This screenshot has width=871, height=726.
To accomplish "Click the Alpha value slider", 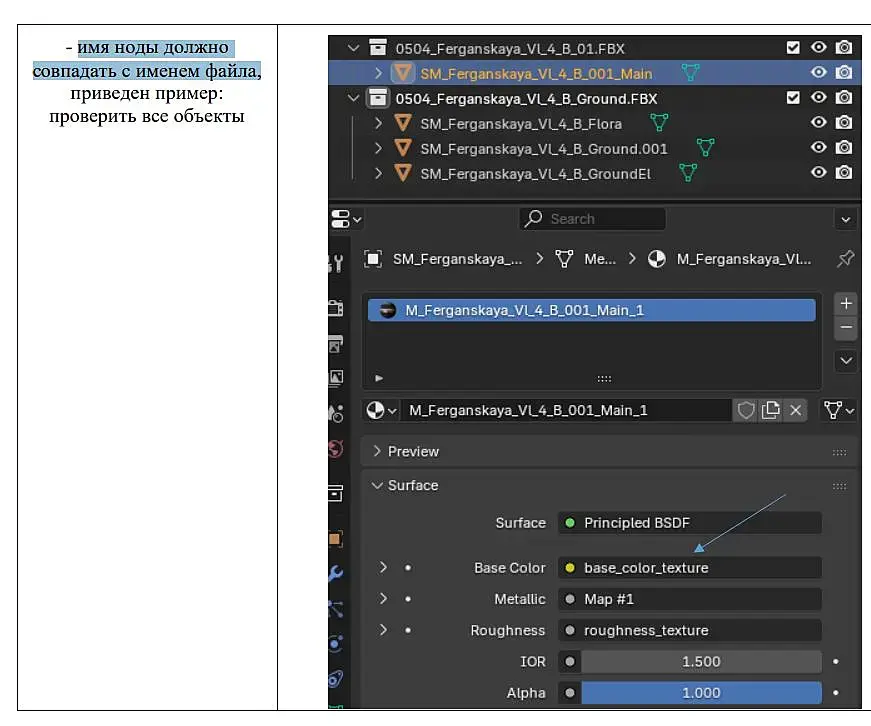I will coord(700,693).
